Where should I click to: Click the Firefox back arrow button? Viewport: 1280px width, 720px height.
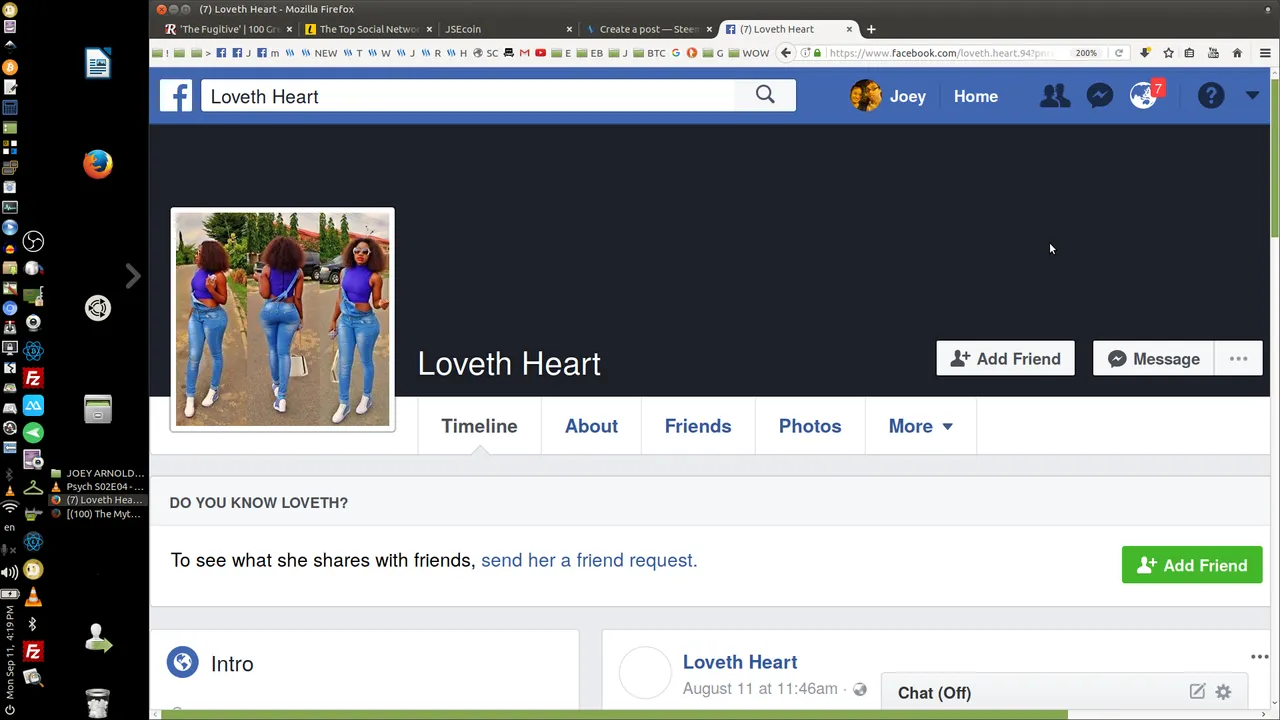tap(786, 53)
